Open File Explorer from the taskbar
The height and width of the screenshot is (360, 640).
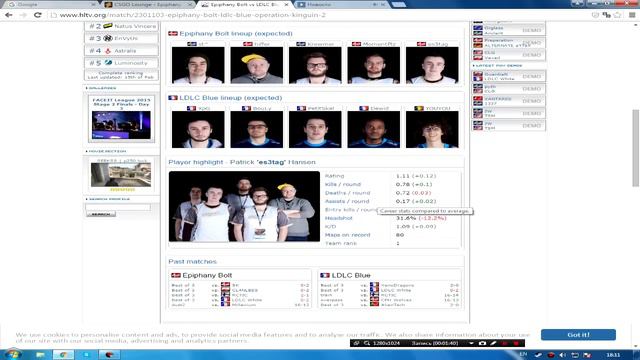click(40, 355)
